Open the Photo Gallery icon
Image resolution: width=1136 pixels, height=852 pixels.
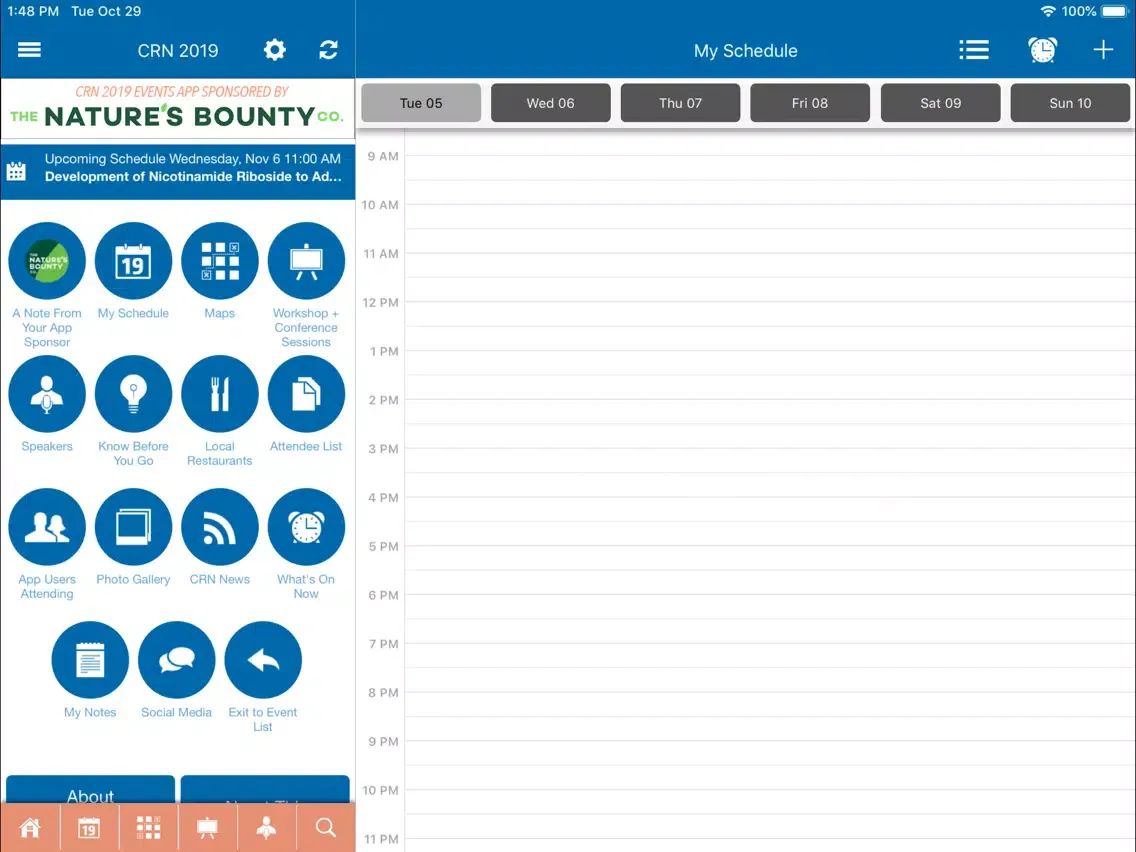pyautogui.click(x=133, y=527)
